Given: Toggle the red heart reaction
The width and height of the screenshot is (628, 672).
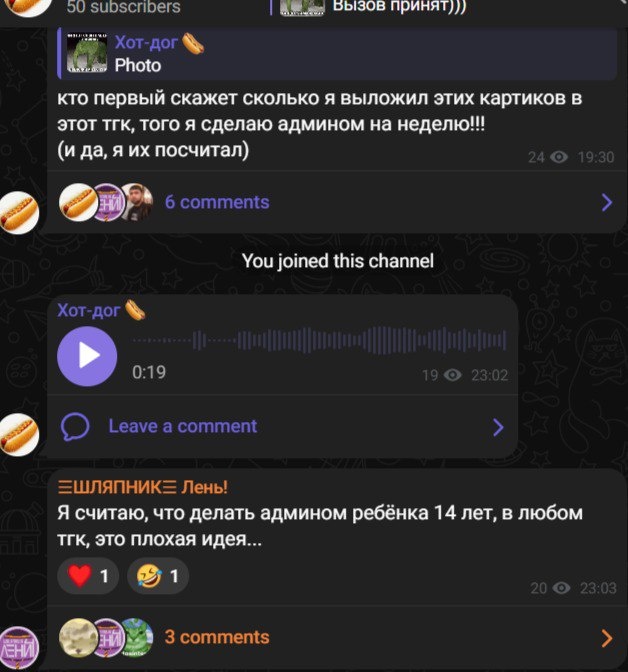Looking at the screenshot, I should [88, 576].
